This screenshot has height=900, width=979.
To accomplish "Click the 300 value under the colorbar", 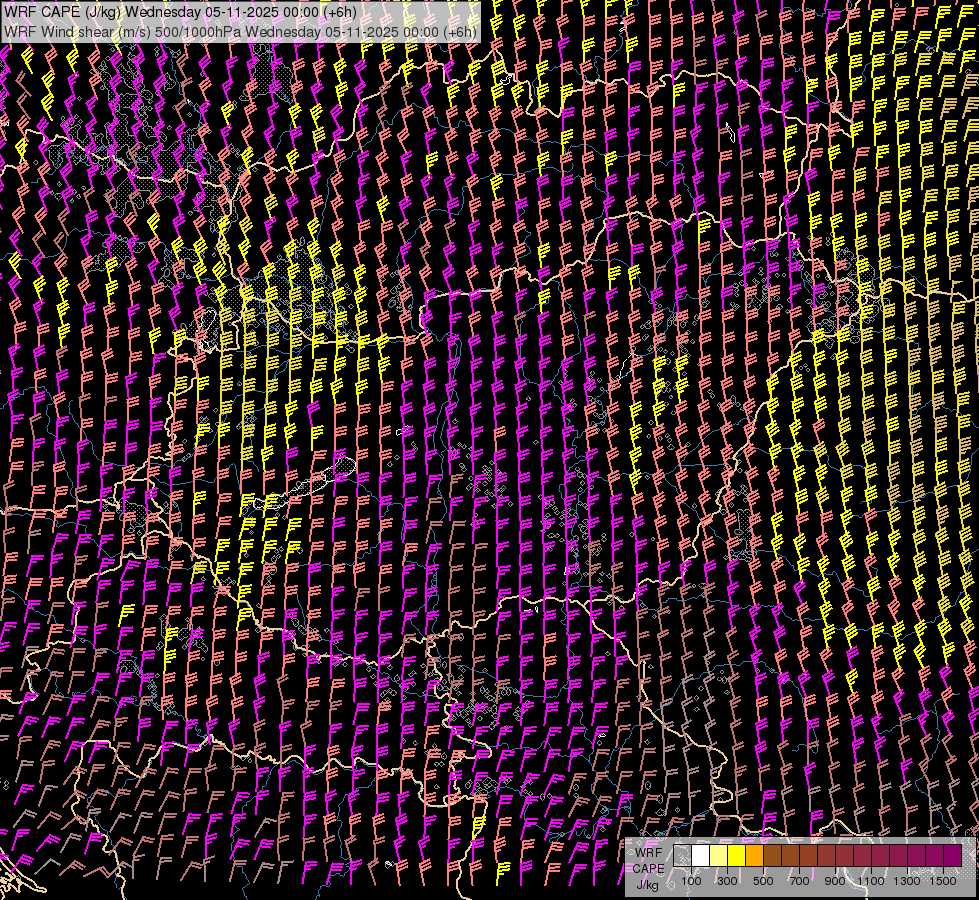I will click(727, 881).
